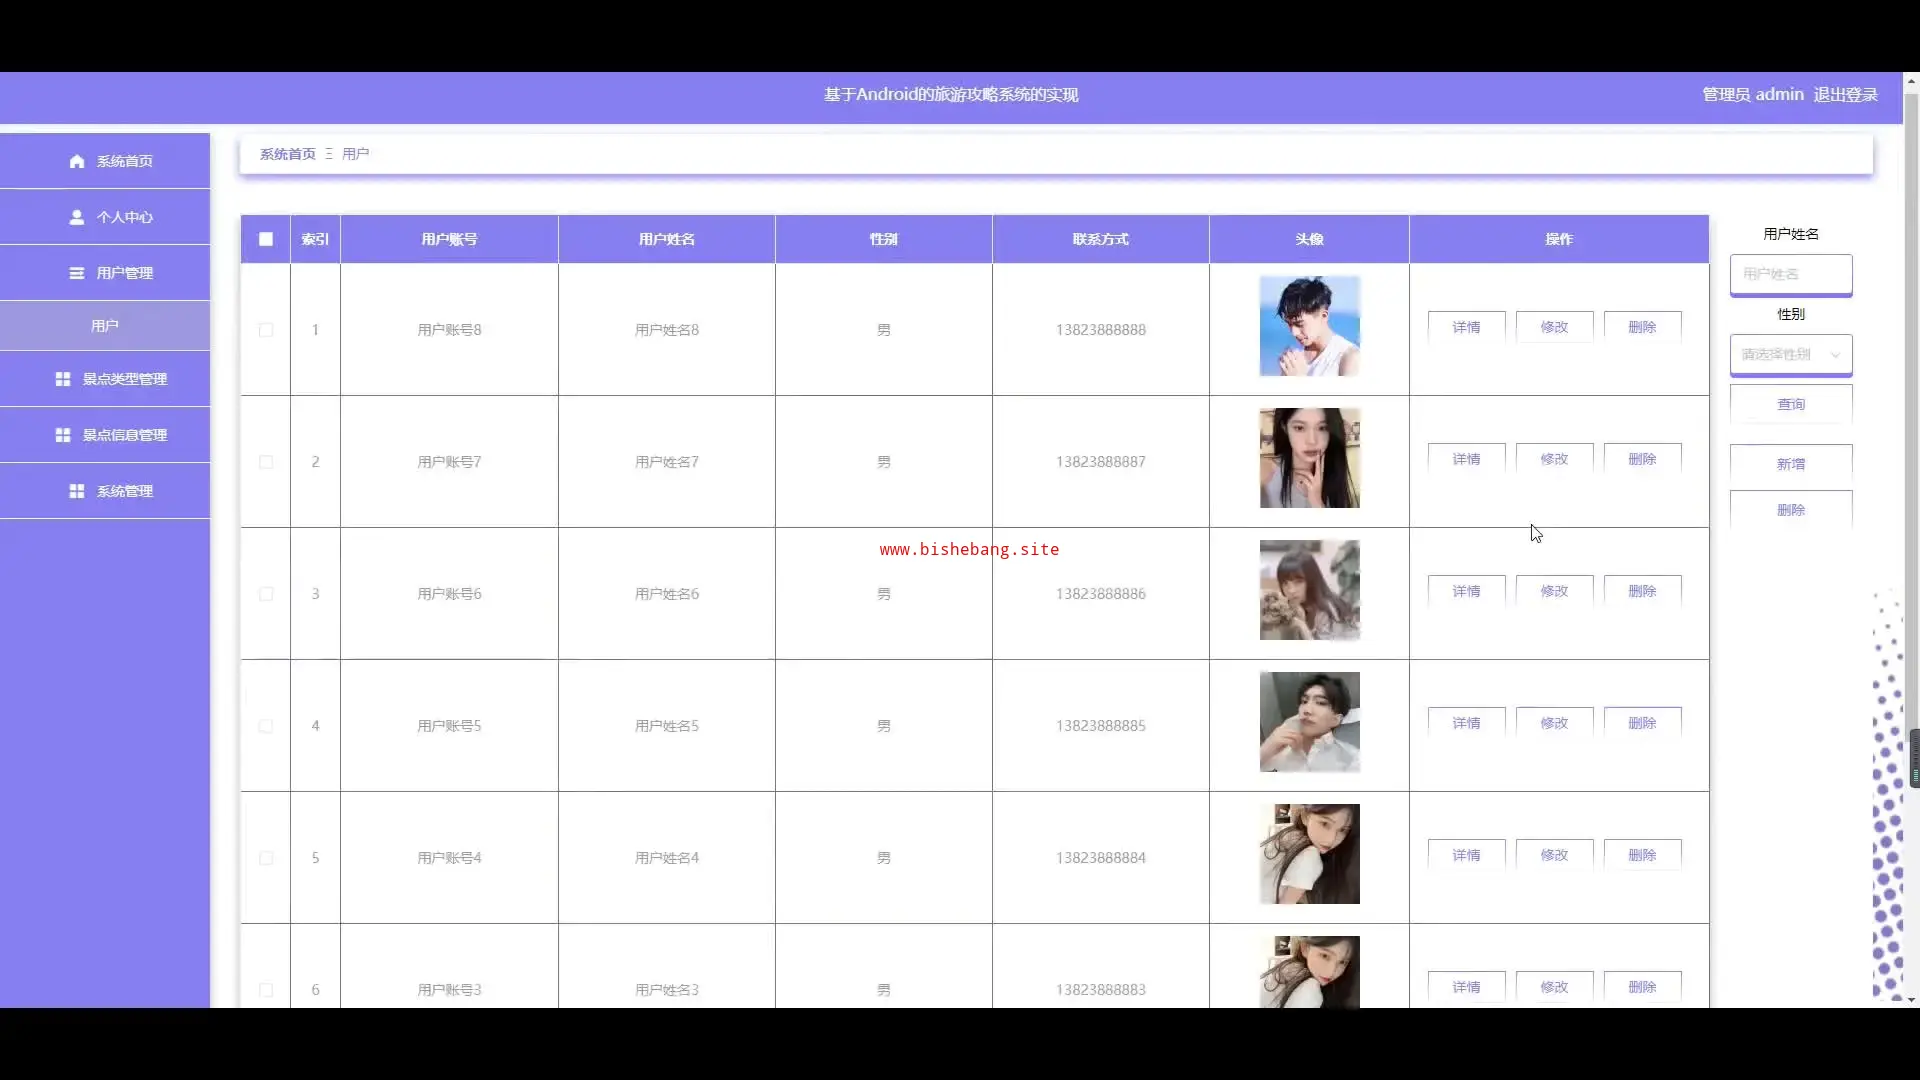Toggle the select-all checkbox in table header
The height and width of the screenshot is (1080, 1920).
[x=266, y=239]
